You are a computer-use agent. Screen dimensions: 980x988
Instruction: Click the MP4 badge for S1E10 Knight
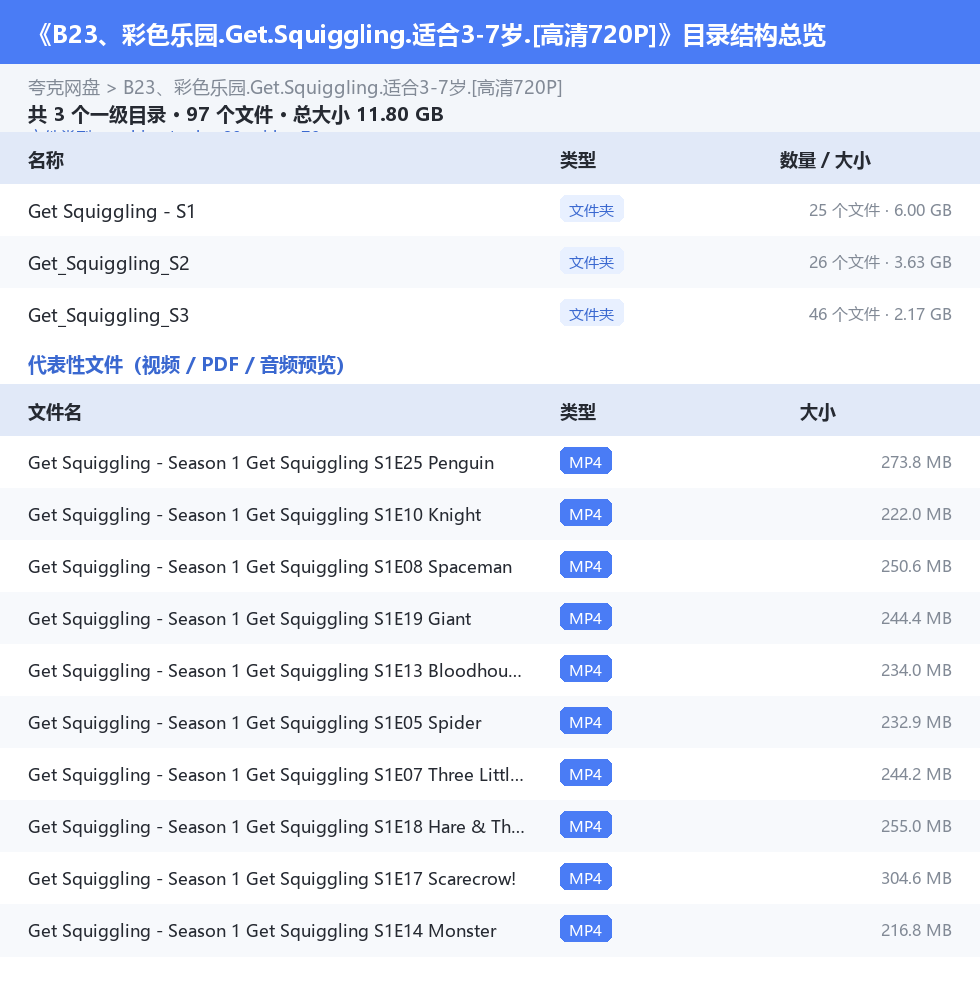pyautogui.click(x=585, y=514)
